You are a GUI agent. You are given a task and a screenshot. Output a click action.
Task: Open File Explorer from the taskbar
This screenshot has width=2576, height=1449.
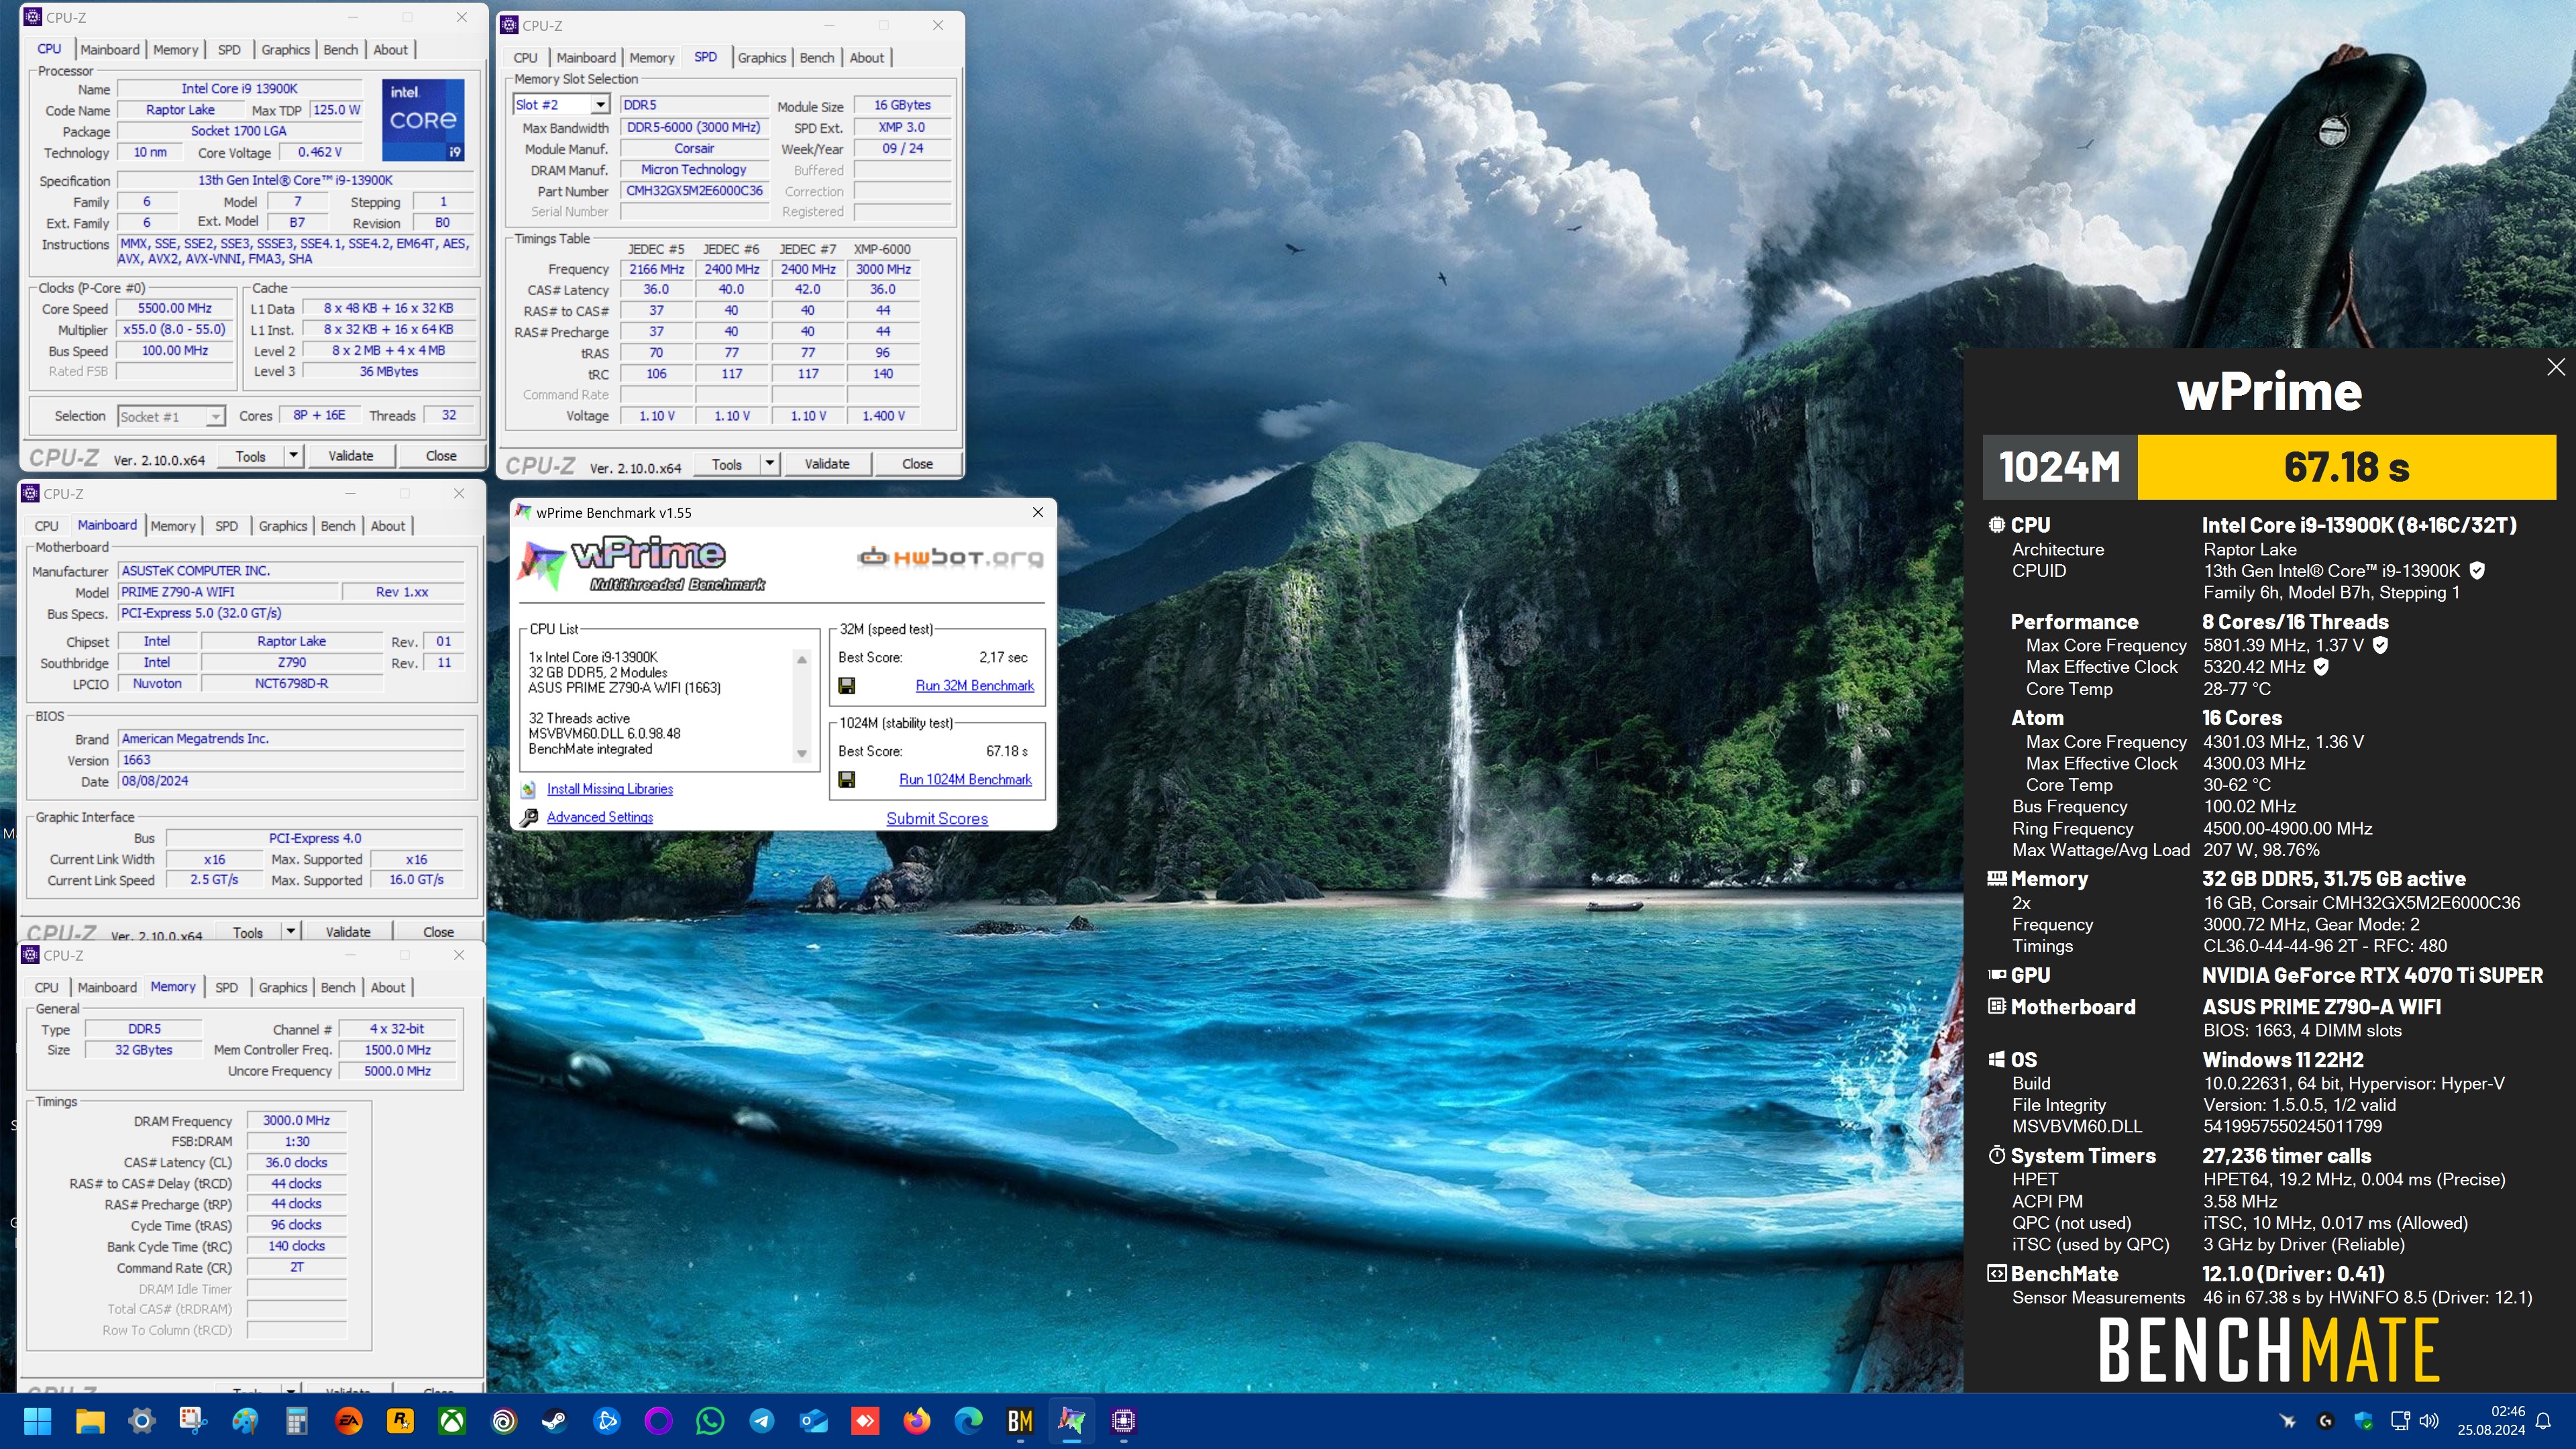click(90, 1420)
